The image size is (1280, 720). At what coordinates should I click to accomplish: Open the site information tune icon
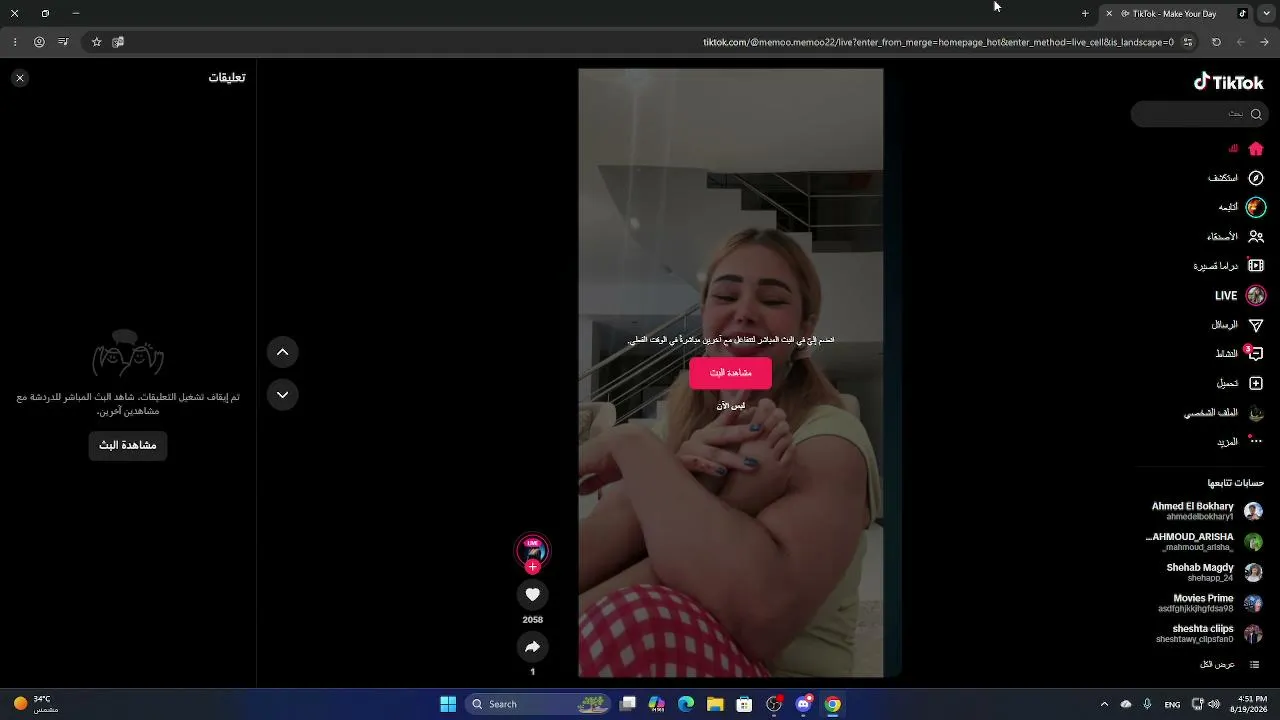[1188, 42]
